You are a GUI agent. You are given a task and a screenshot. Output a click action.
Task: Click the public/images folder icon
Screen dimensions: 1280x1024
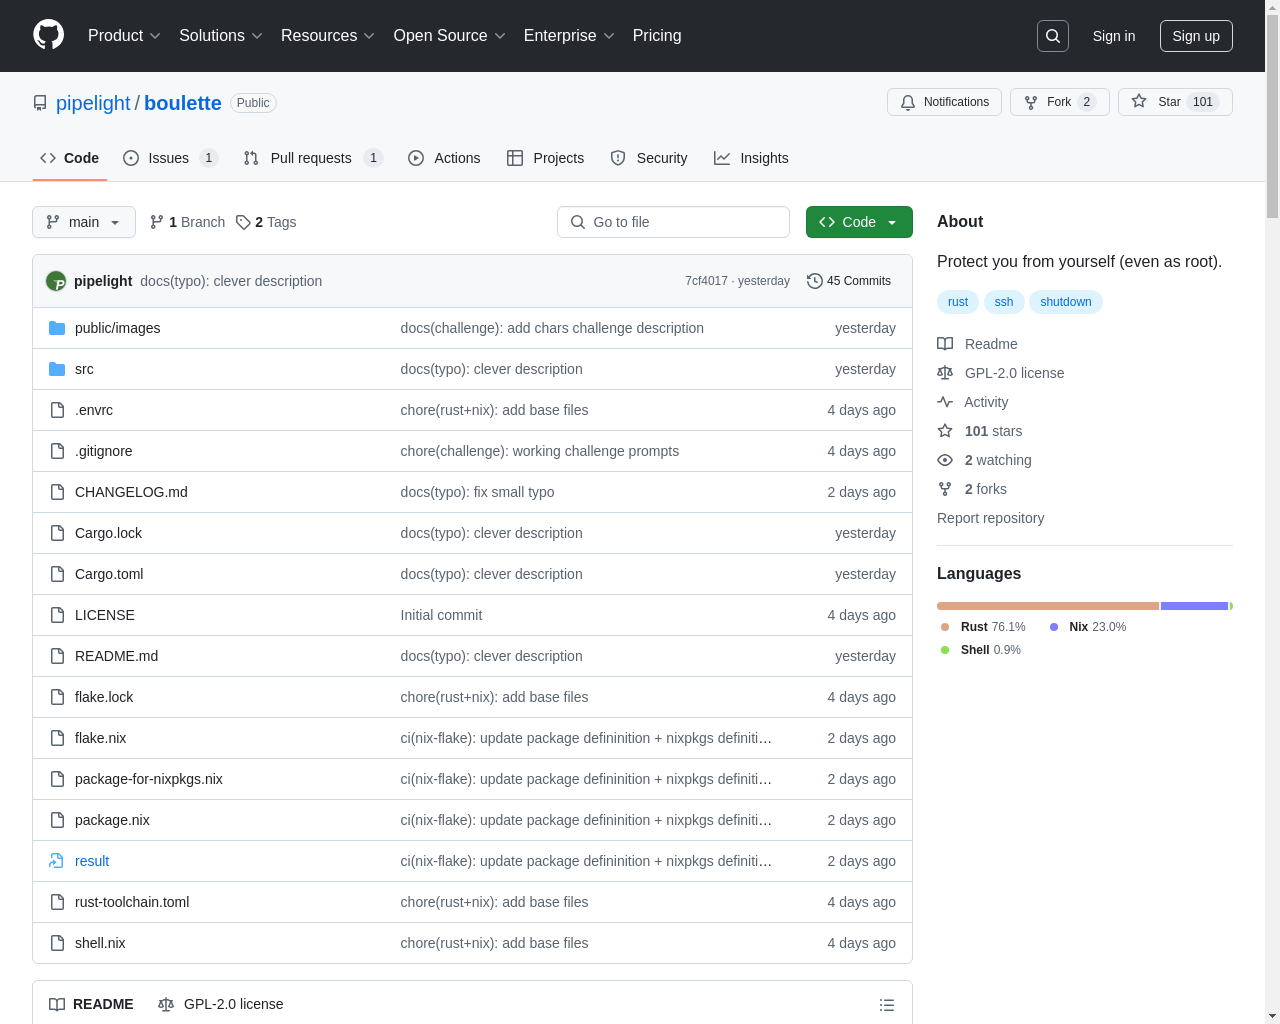tap(57, 328)
